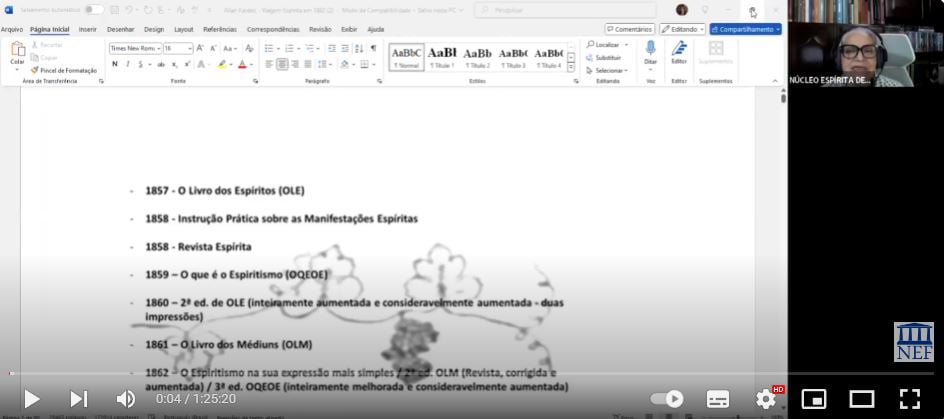Viewport: 944px width, 419px height.
Task: Clear all formatting icon
Action: coord(249,48)
